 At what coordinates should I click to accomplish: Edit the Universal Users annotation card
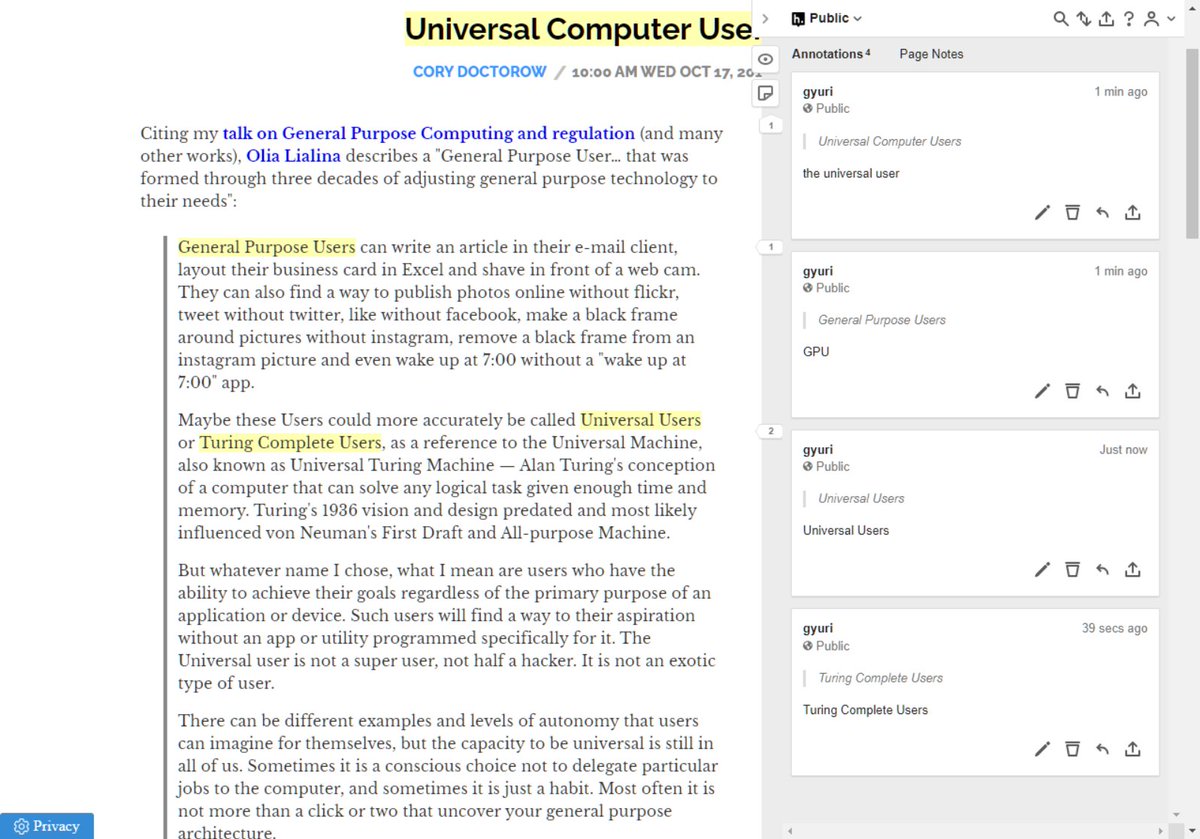click(x=1042, y=569)
